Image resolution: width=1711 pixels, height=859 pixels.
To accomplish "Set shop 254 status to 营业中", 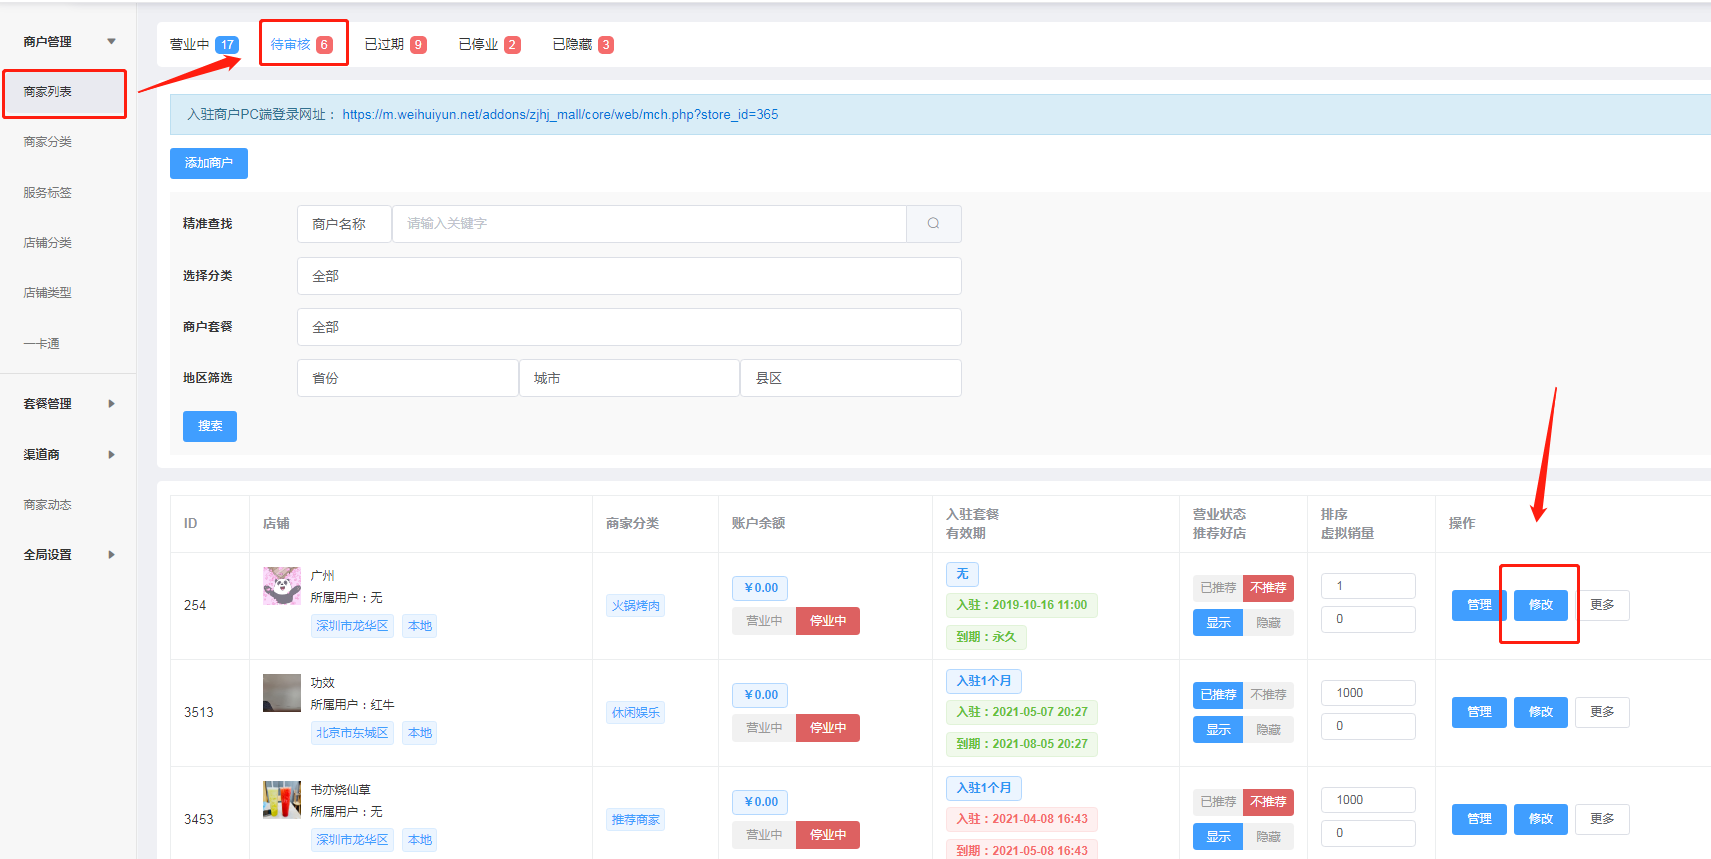I will (x=764, y=621).
